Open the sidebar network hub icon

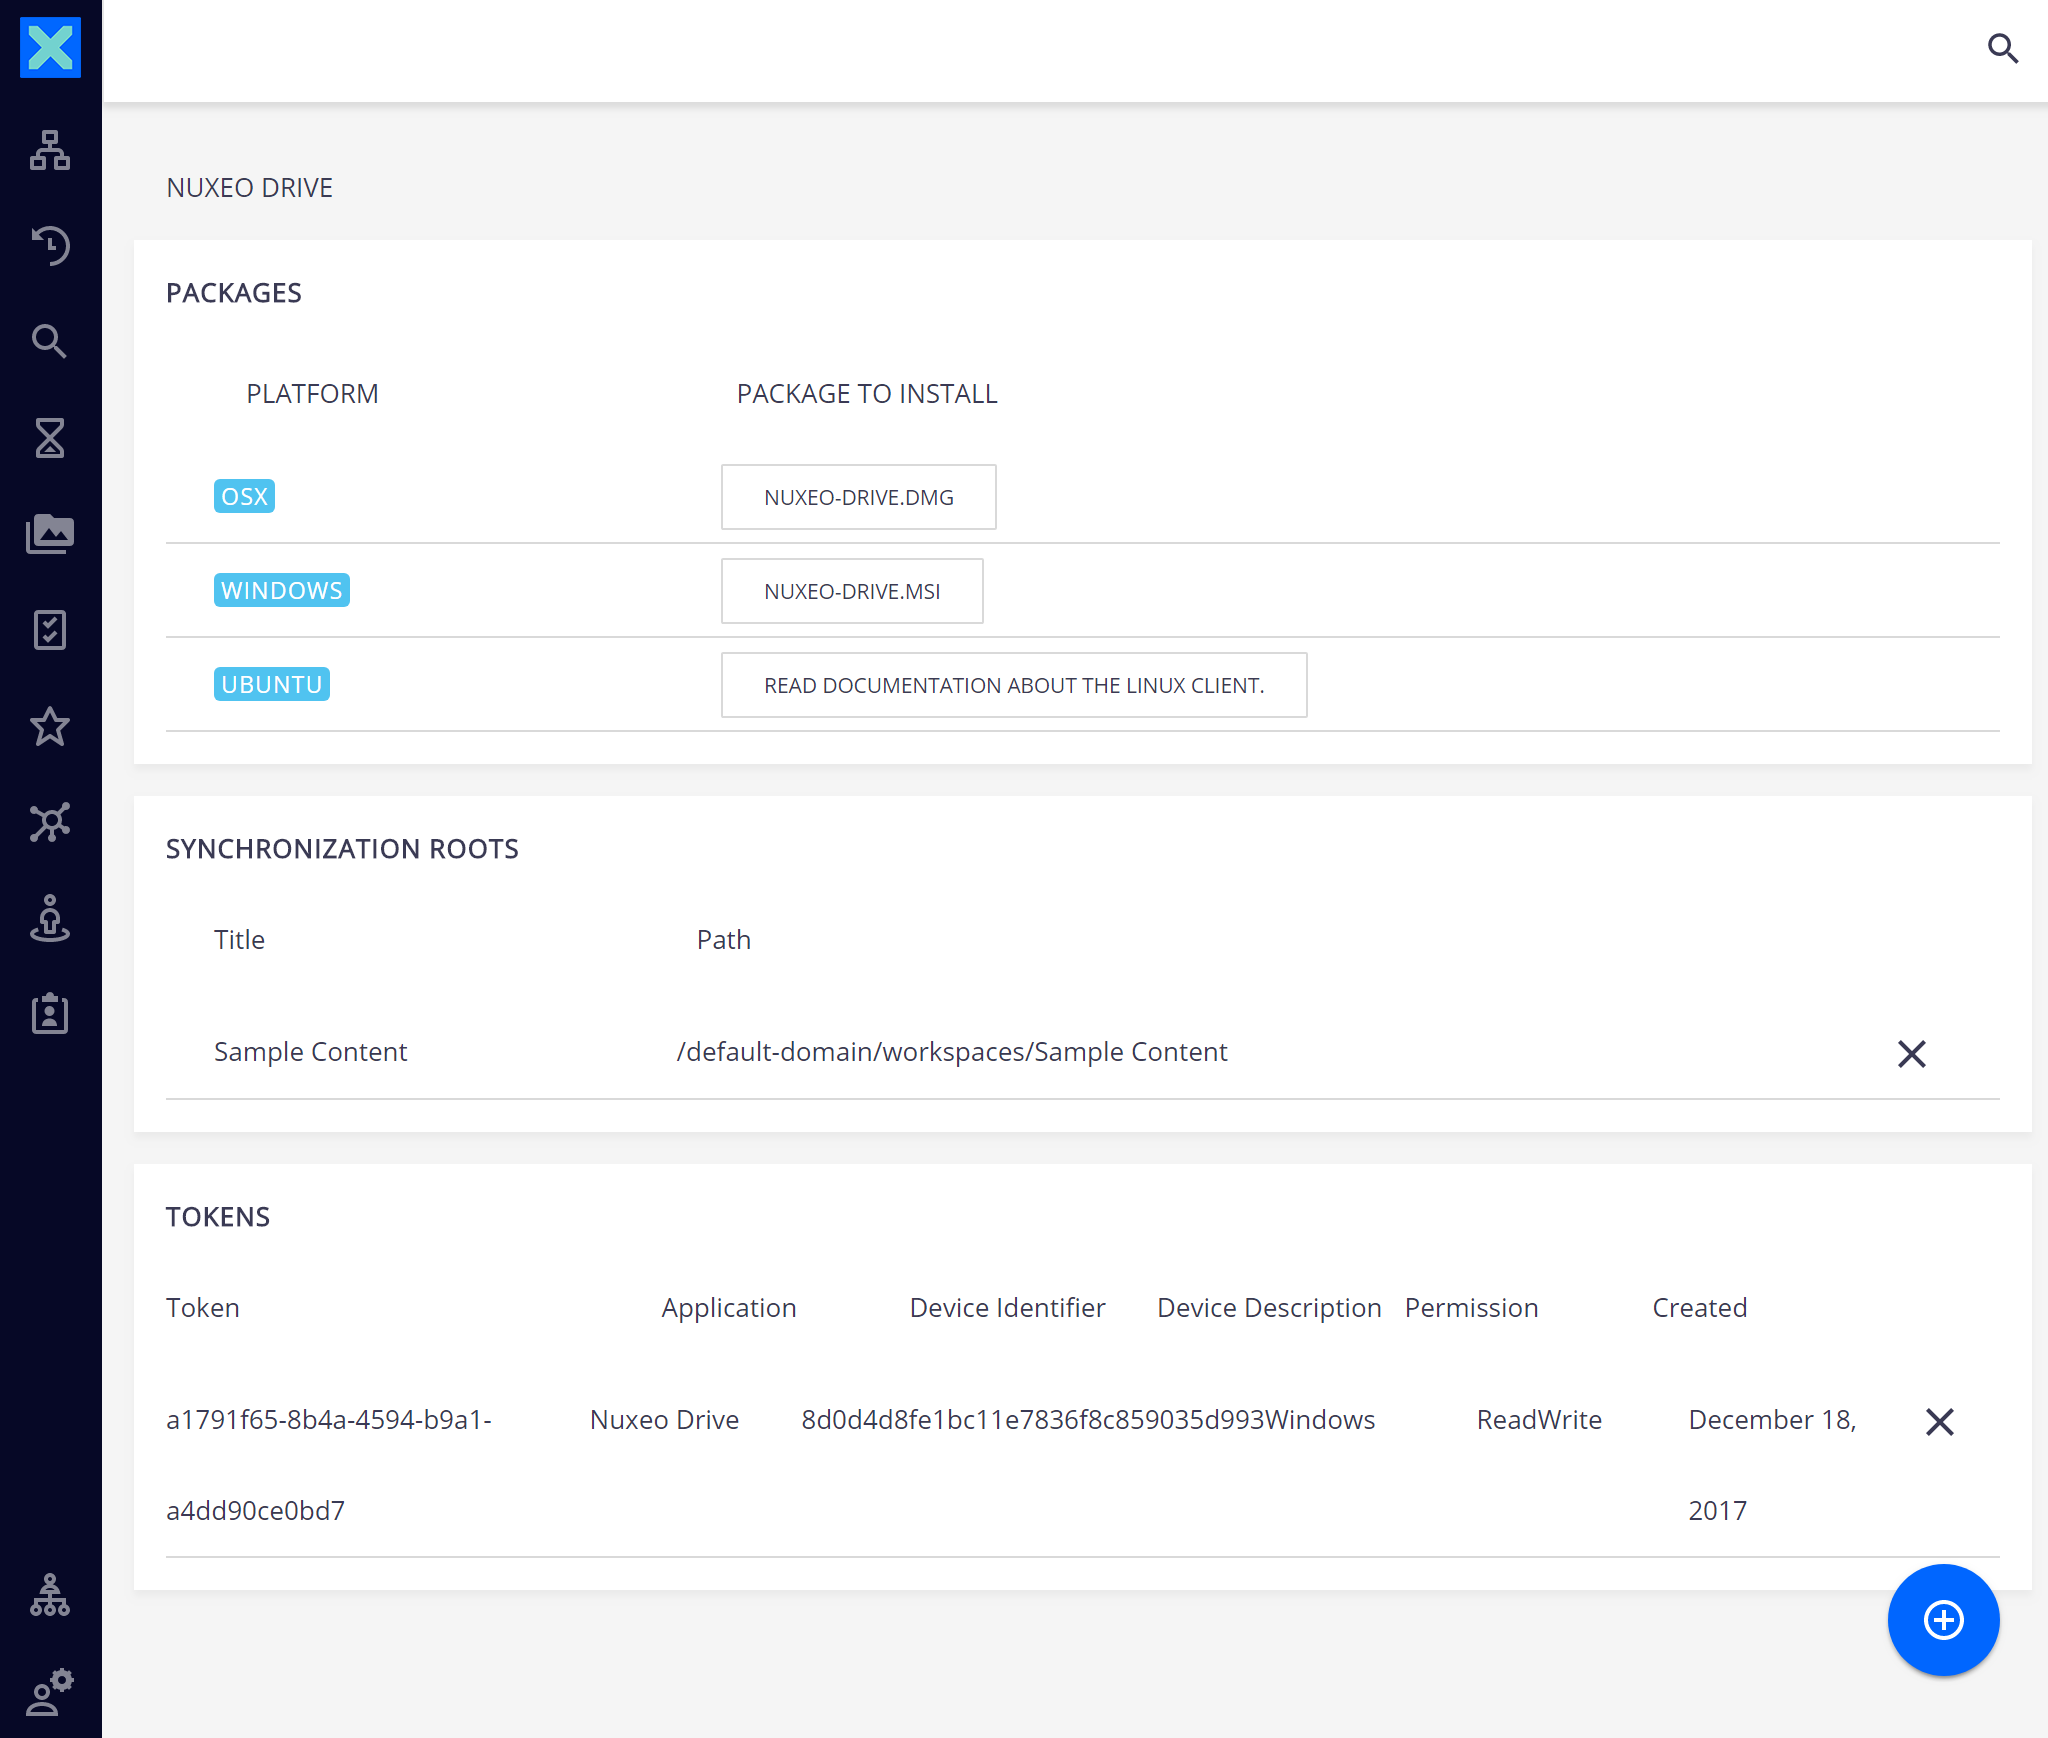pyautogui.click(x=50, y=822)
